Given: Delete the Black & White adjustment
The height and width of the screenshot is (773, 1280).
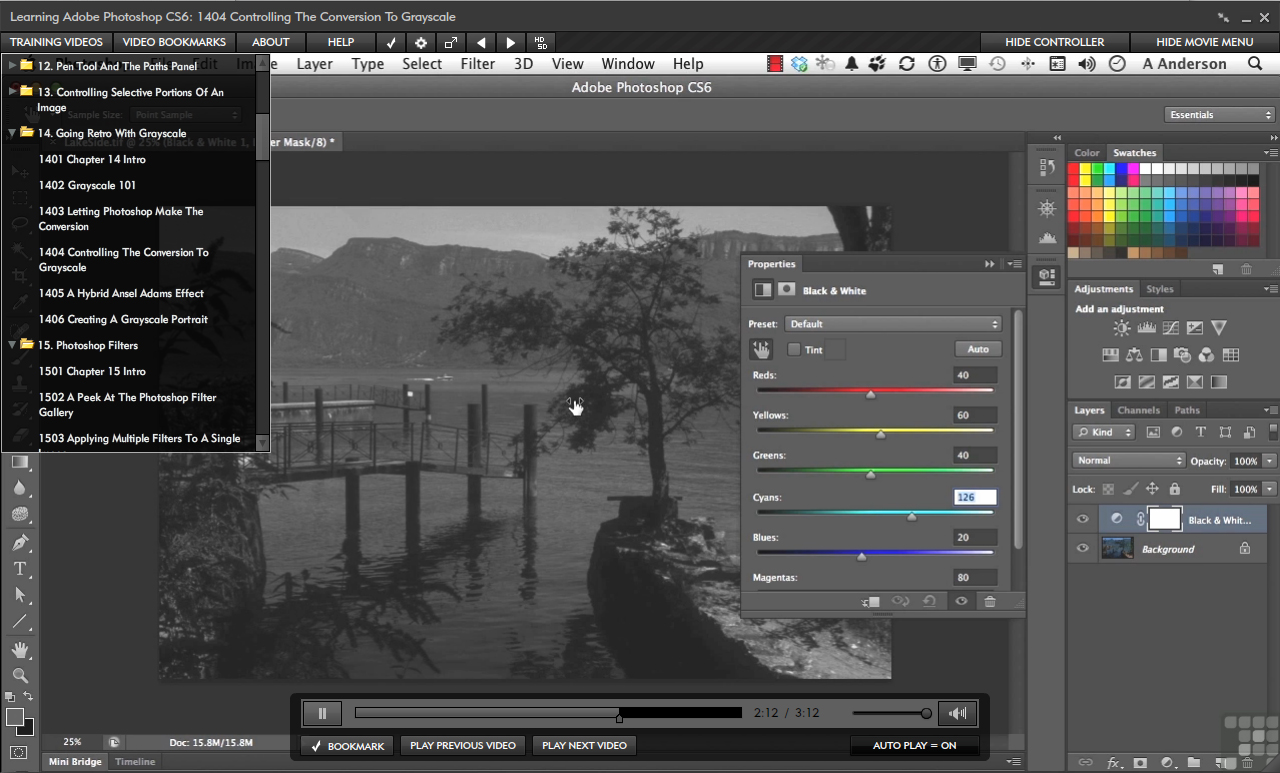Looking at the screenshot, I should point(989,601).
